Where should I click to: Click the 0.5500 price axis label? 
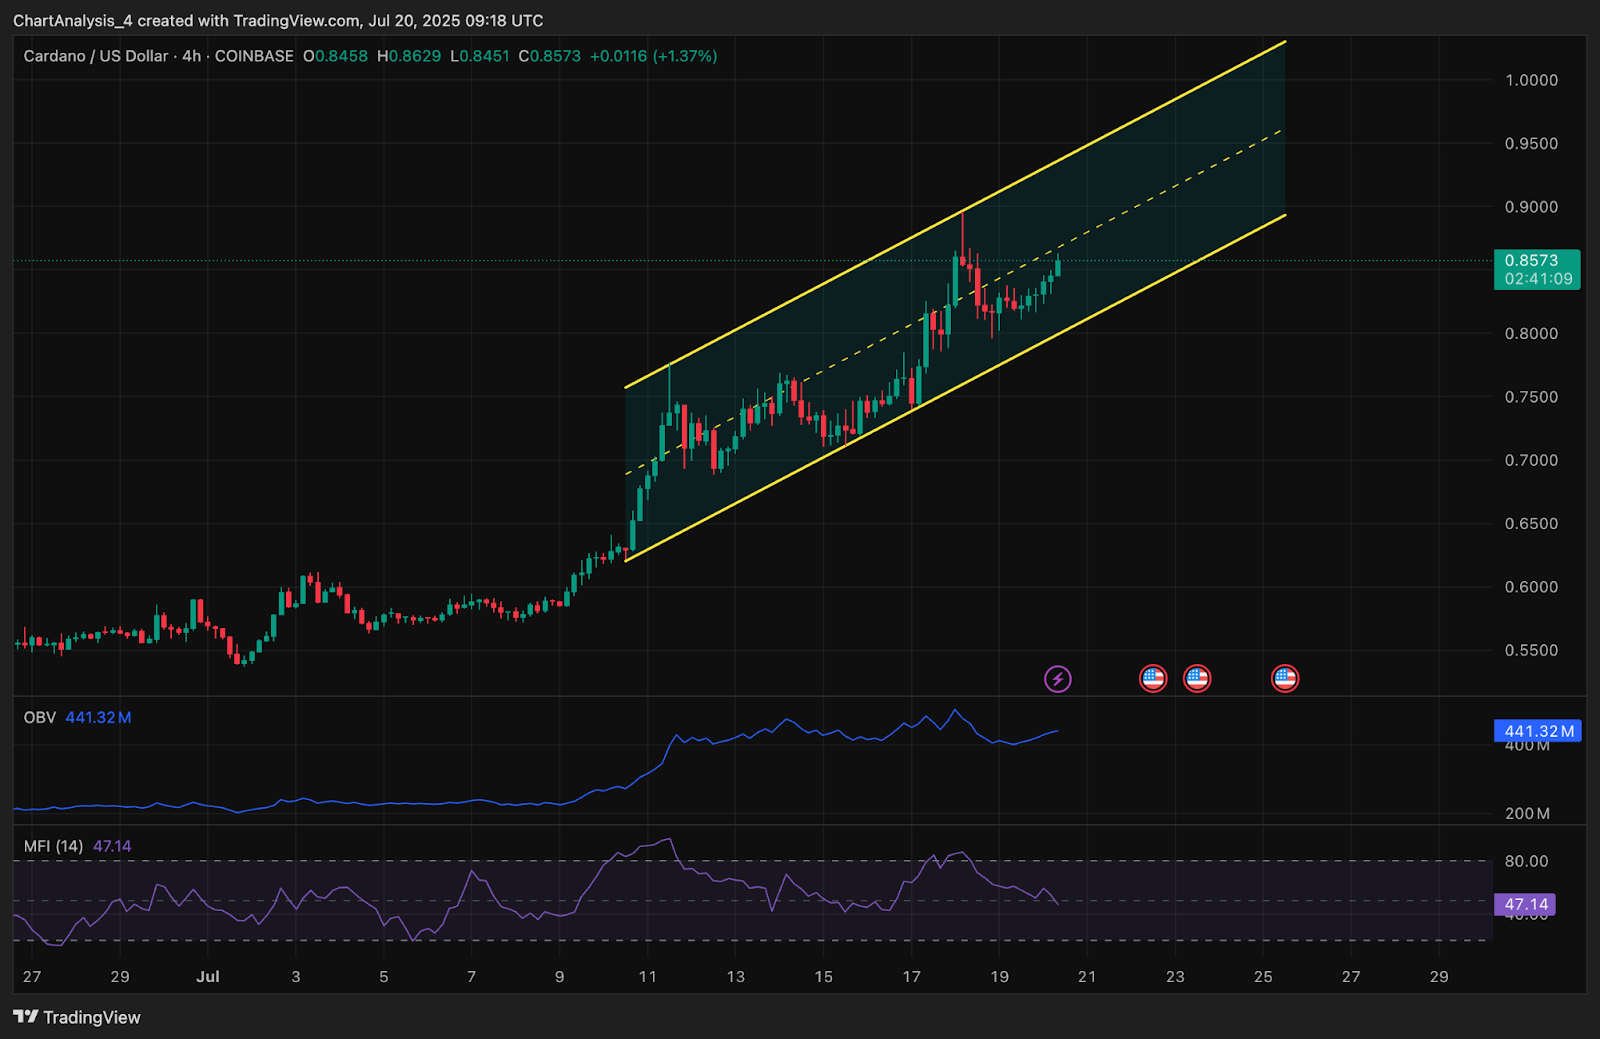tap(1531, 650)
